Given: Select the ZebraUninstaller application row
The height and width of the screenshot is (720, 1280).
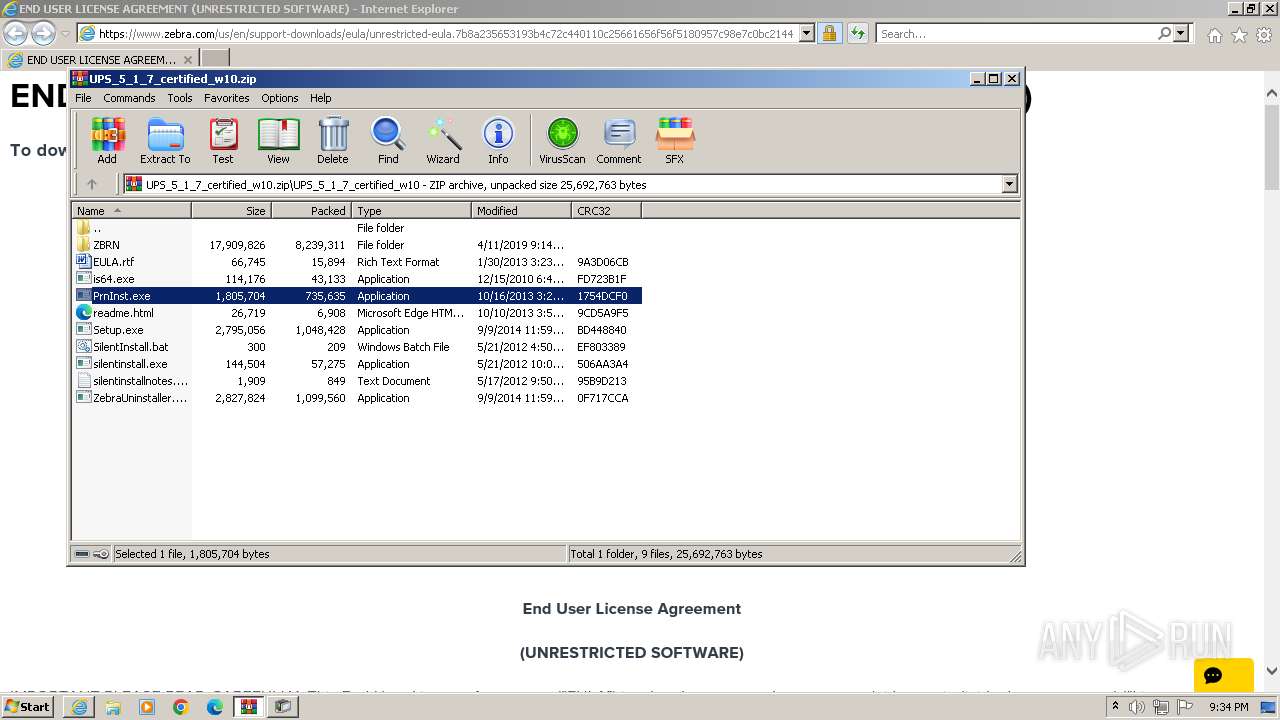Looking at the screenshot, I should pyautogui.click(x=357, y=398).
